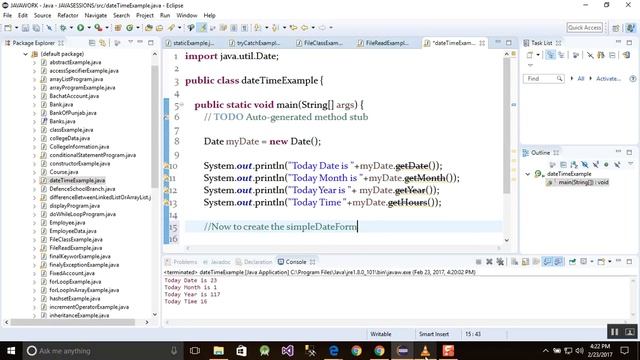Click the Windows Start button
Image resolution: width=640 pixels, height=360 pixels.
coord(11,351)
